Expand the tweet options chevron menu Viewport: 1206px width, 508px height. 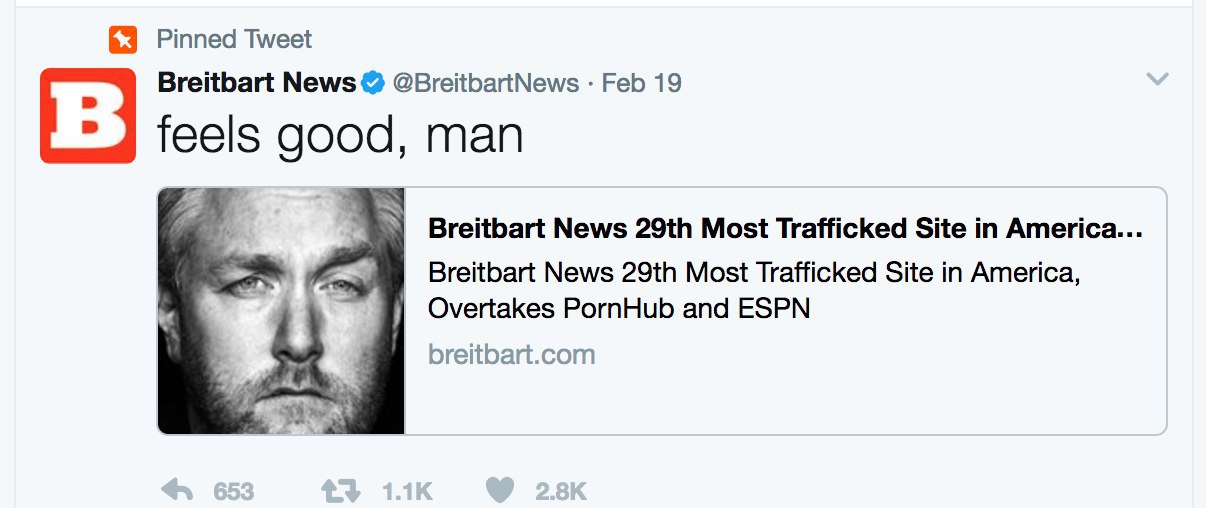[1157, 79]
